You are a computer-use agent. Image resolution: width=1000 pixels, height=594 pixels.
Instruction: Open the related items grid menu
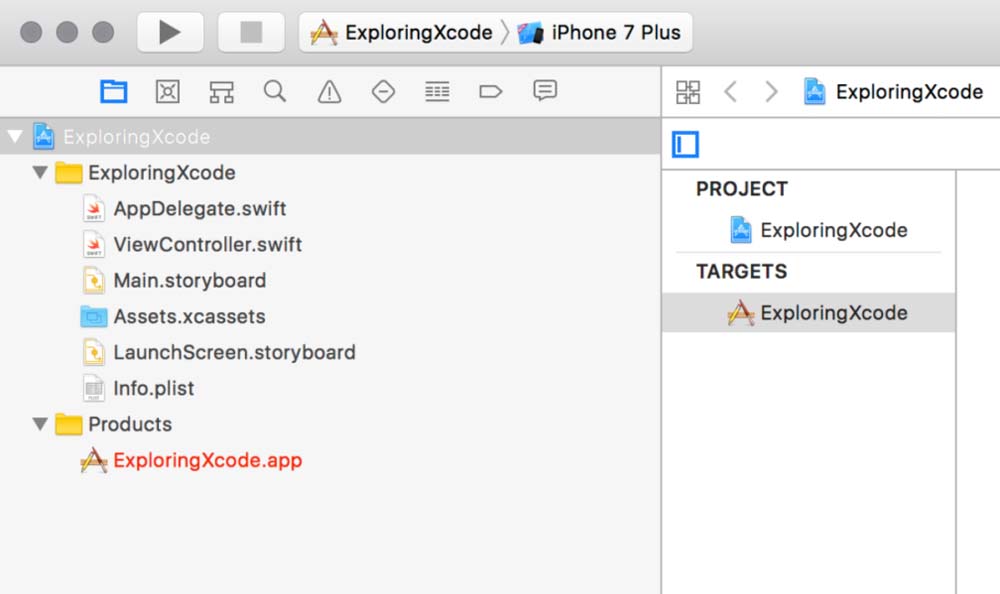coord(688,92)
